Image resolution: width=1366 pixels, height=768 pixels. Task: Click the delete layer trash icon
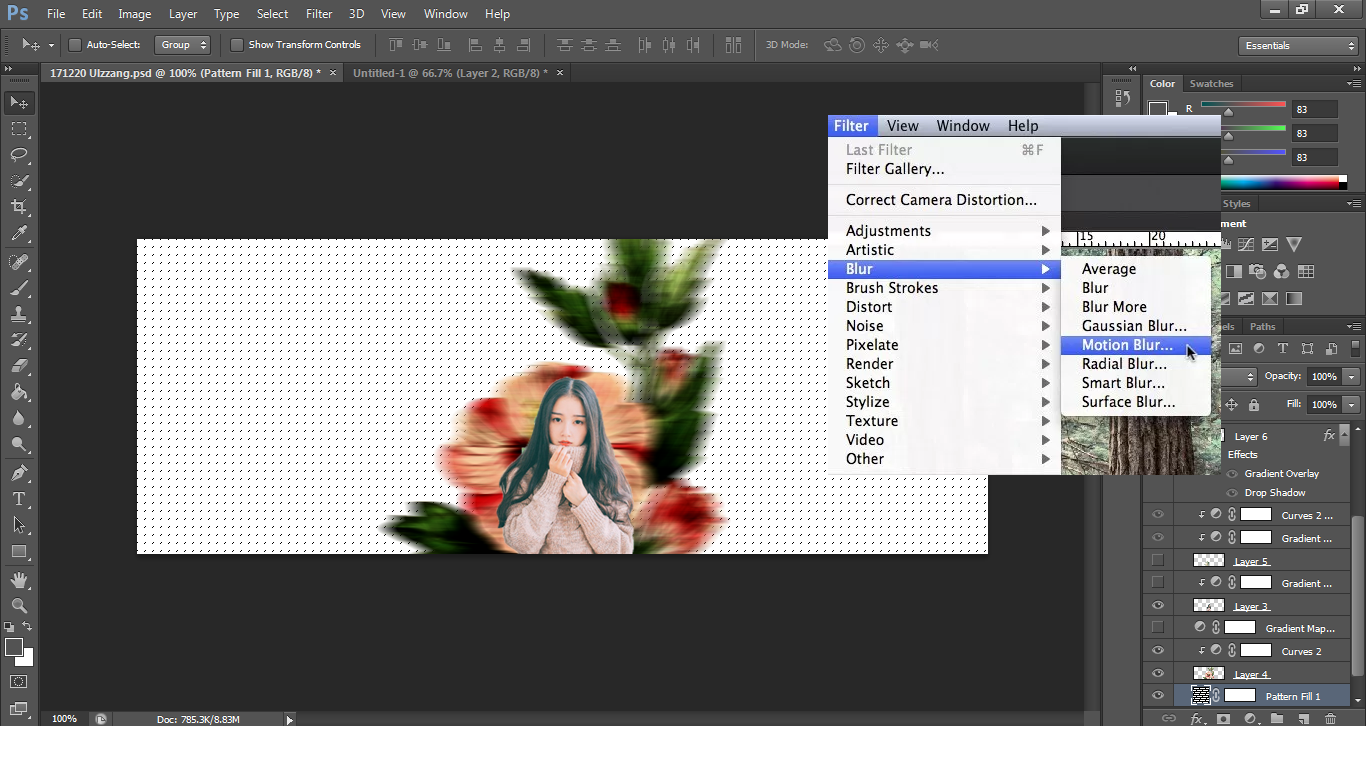1330,719
